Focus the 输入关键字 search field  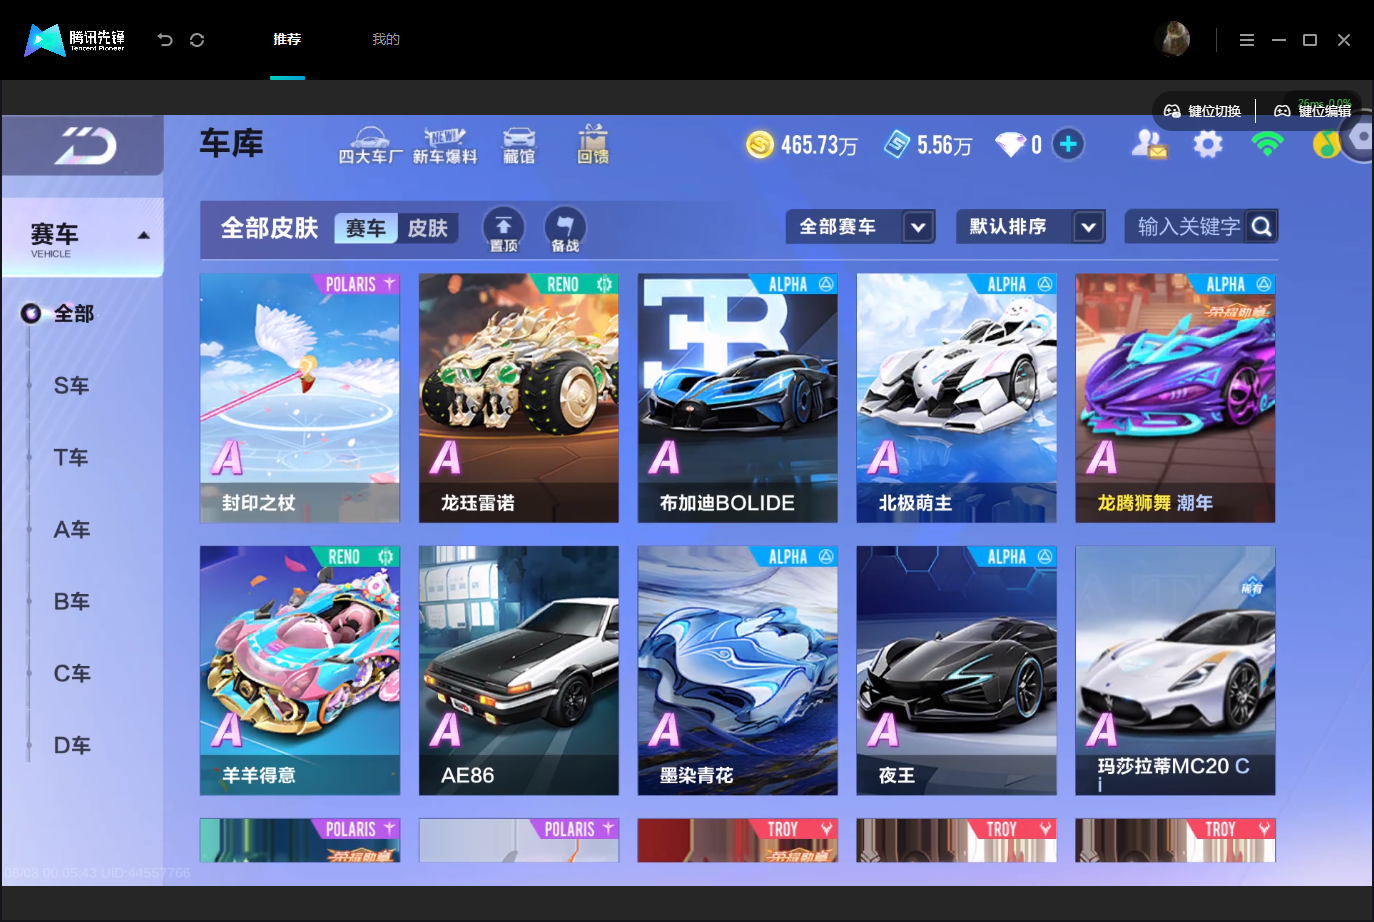(x=1188, y=227)
